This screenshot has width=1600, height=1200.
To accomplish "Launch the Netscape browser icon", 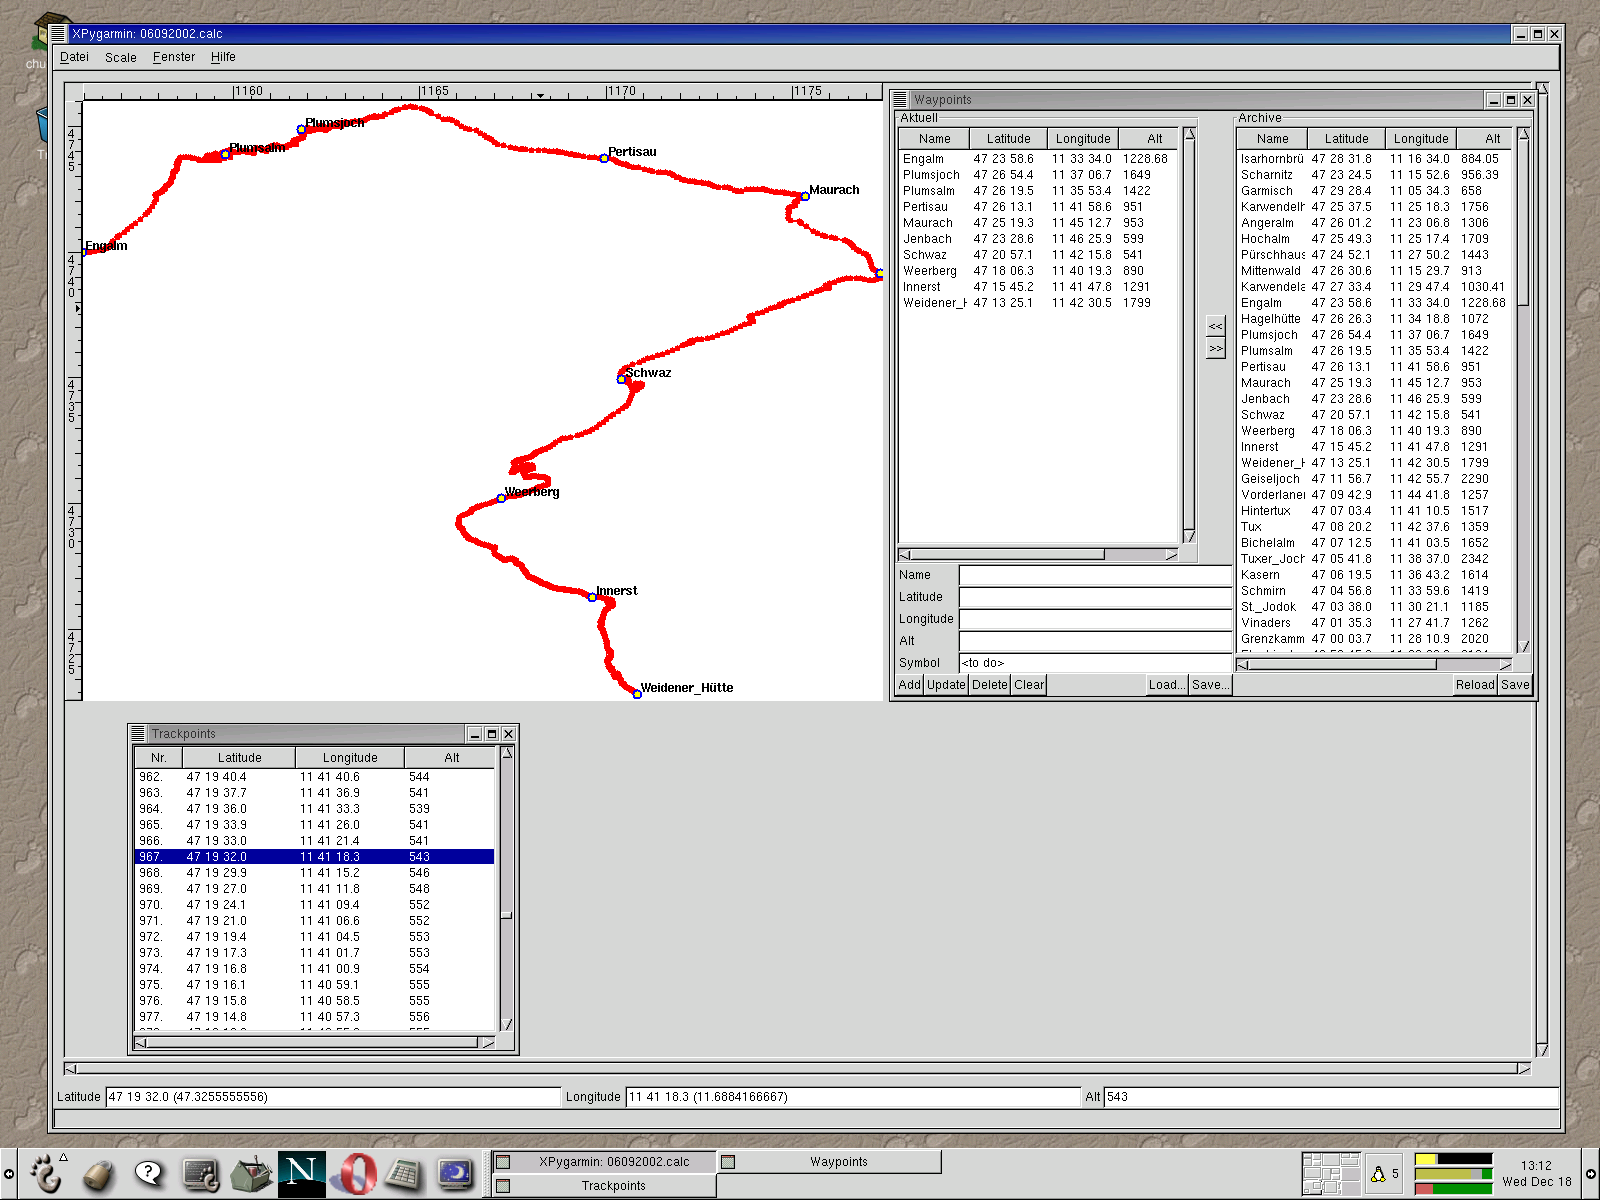I will coord(301,1173).
